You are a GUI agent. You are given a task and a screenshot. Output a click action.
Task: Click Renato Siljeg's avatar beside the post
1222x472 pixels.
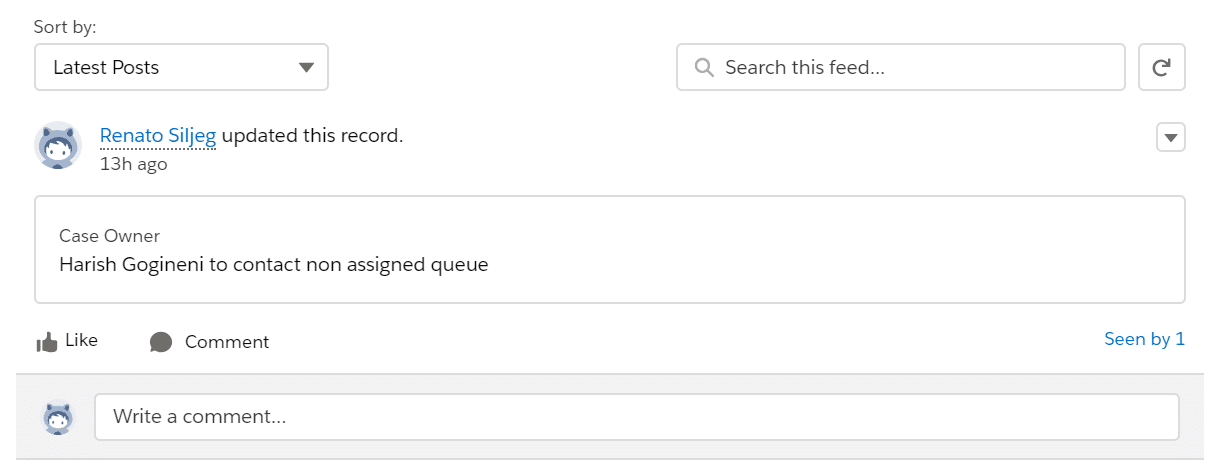[58, 146]
